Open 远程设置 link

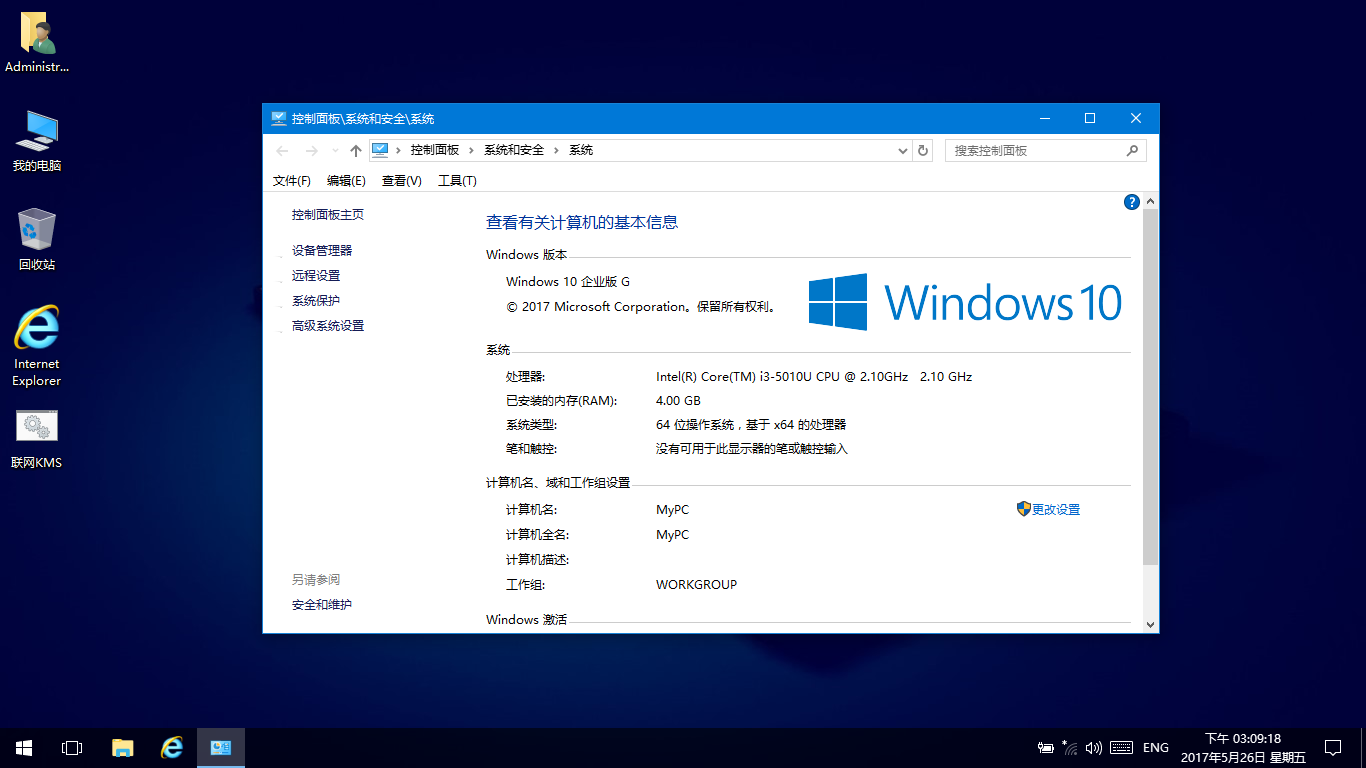pyautogui.click(x=316, y=275)
